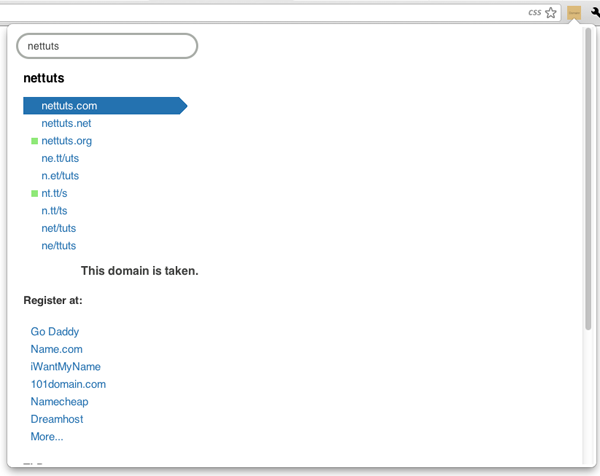The width and height of the screenshot is (600, 476).
Task: Pick the available nt.tt/s result
Action: (54, 193)
